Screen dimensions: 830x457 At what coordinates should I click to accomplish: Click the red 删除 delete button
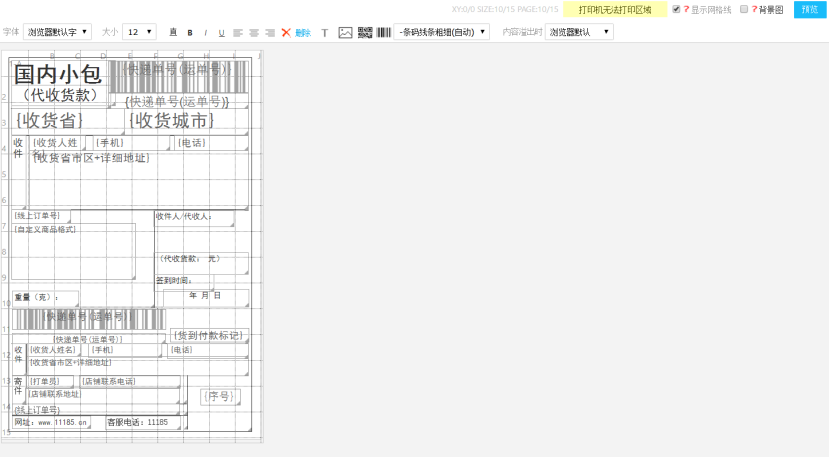pos(296,33)
